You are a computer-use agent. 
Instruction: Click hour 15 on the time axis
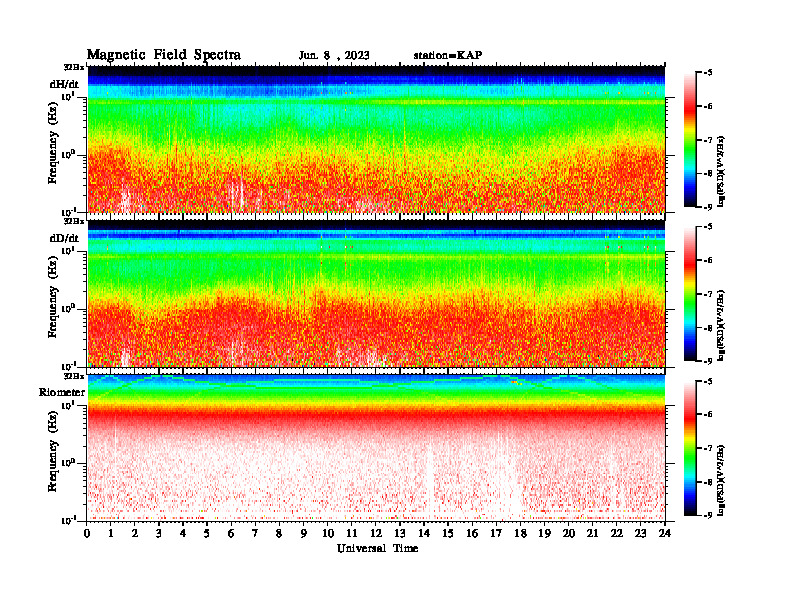tap(448, 534)
